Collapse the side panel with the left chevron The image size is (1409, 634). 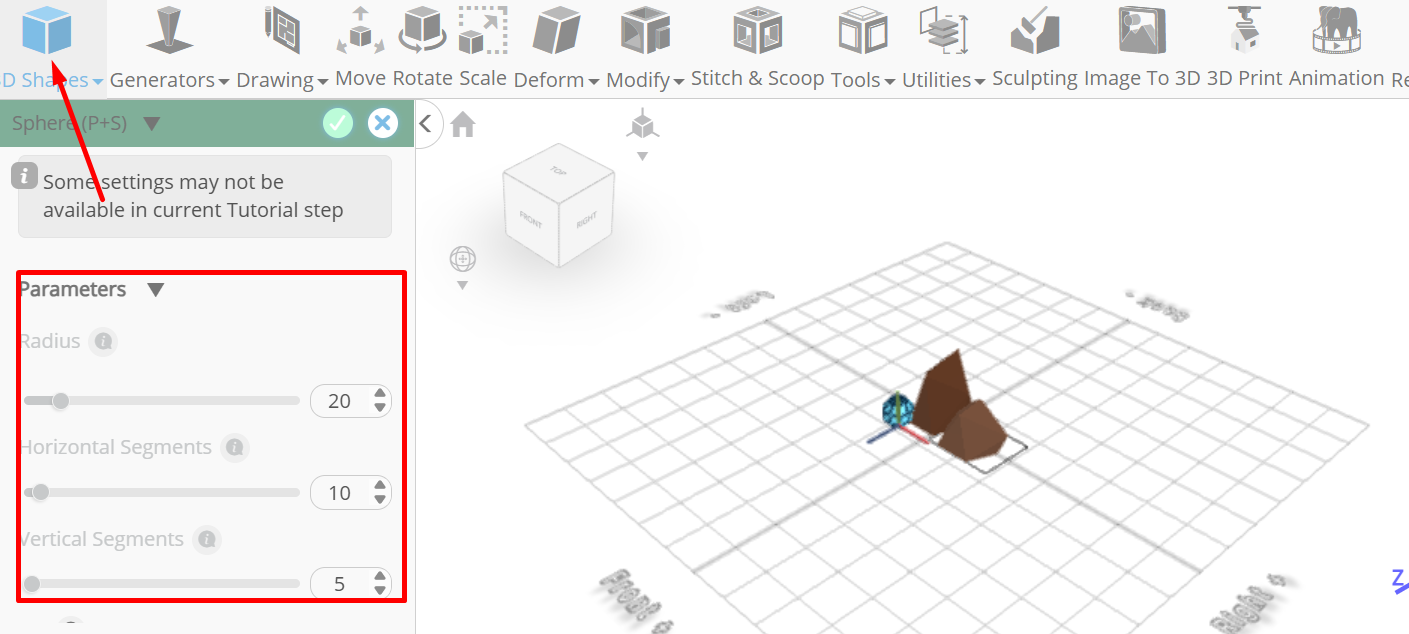coord(426,124)
